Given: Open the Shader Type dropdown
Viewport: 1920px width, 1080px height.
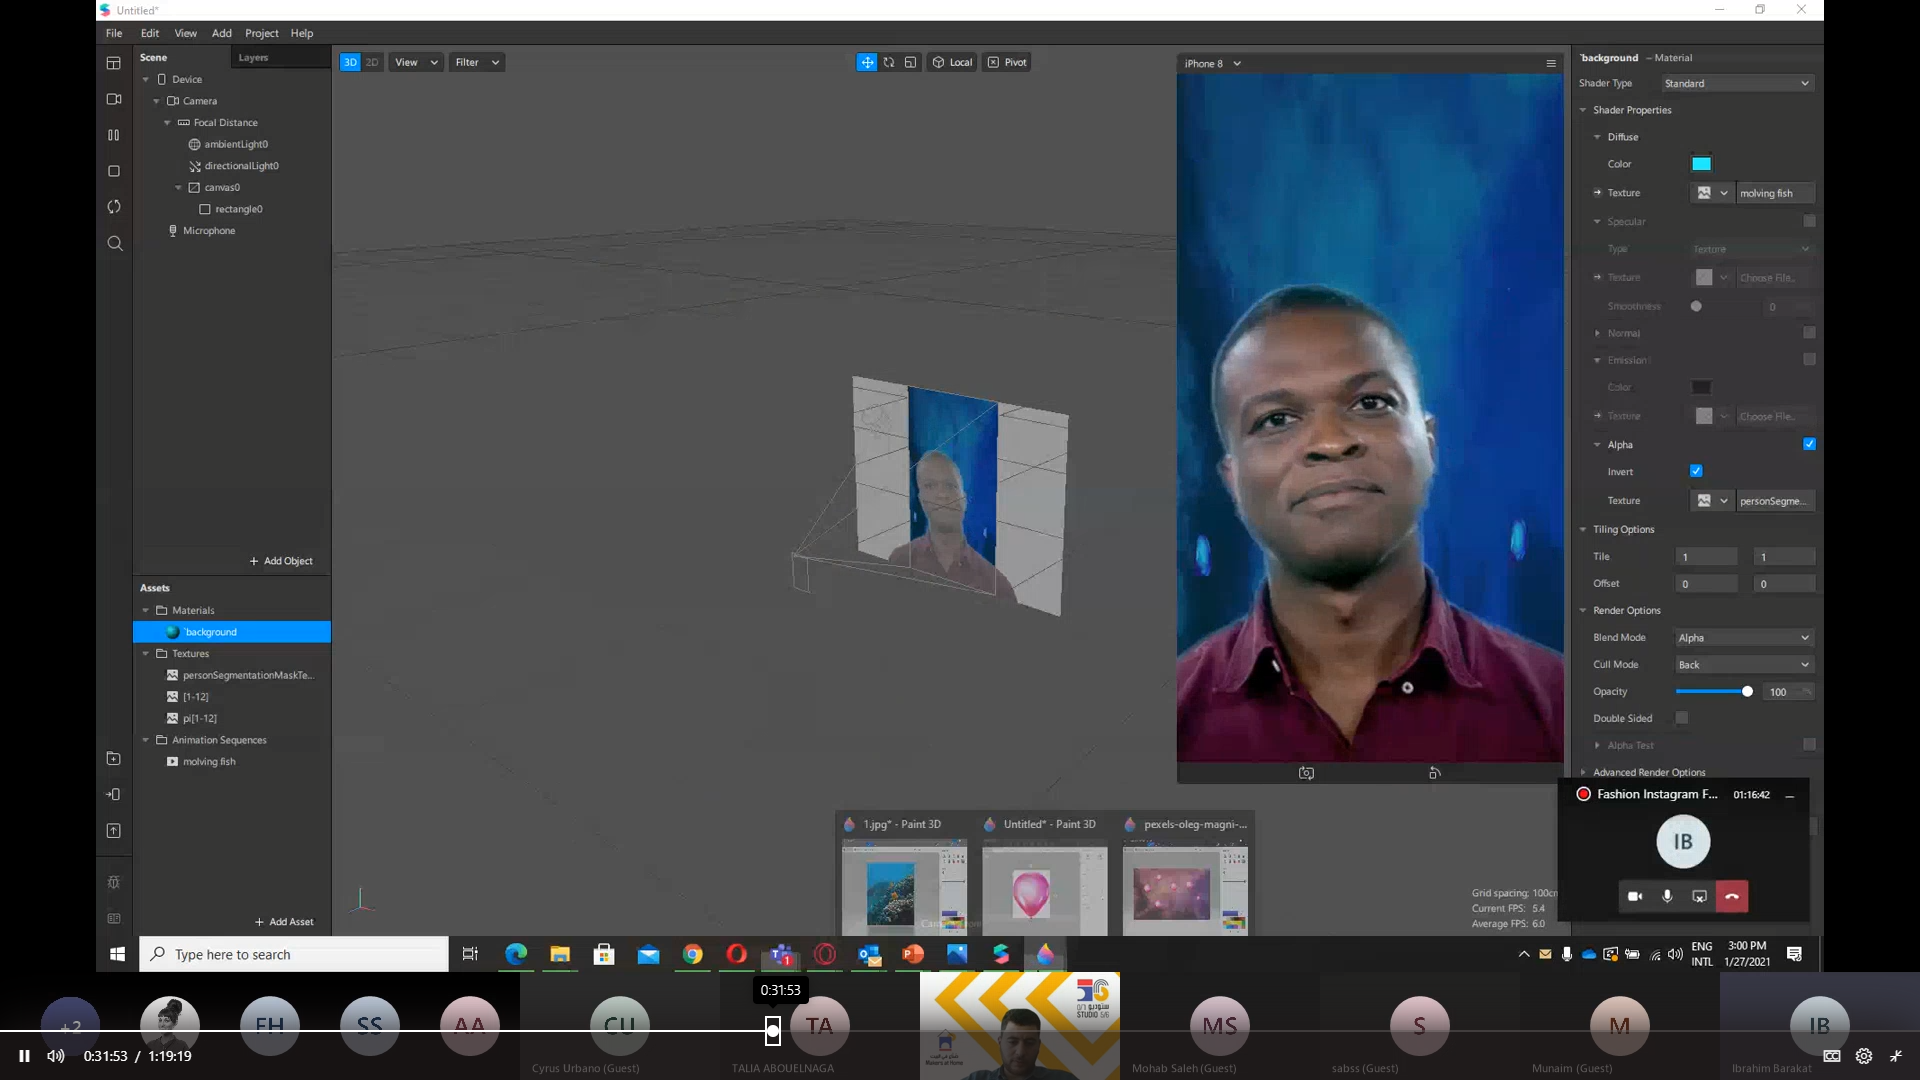Looking at the screenshot, I should (x=1737, y=83).
